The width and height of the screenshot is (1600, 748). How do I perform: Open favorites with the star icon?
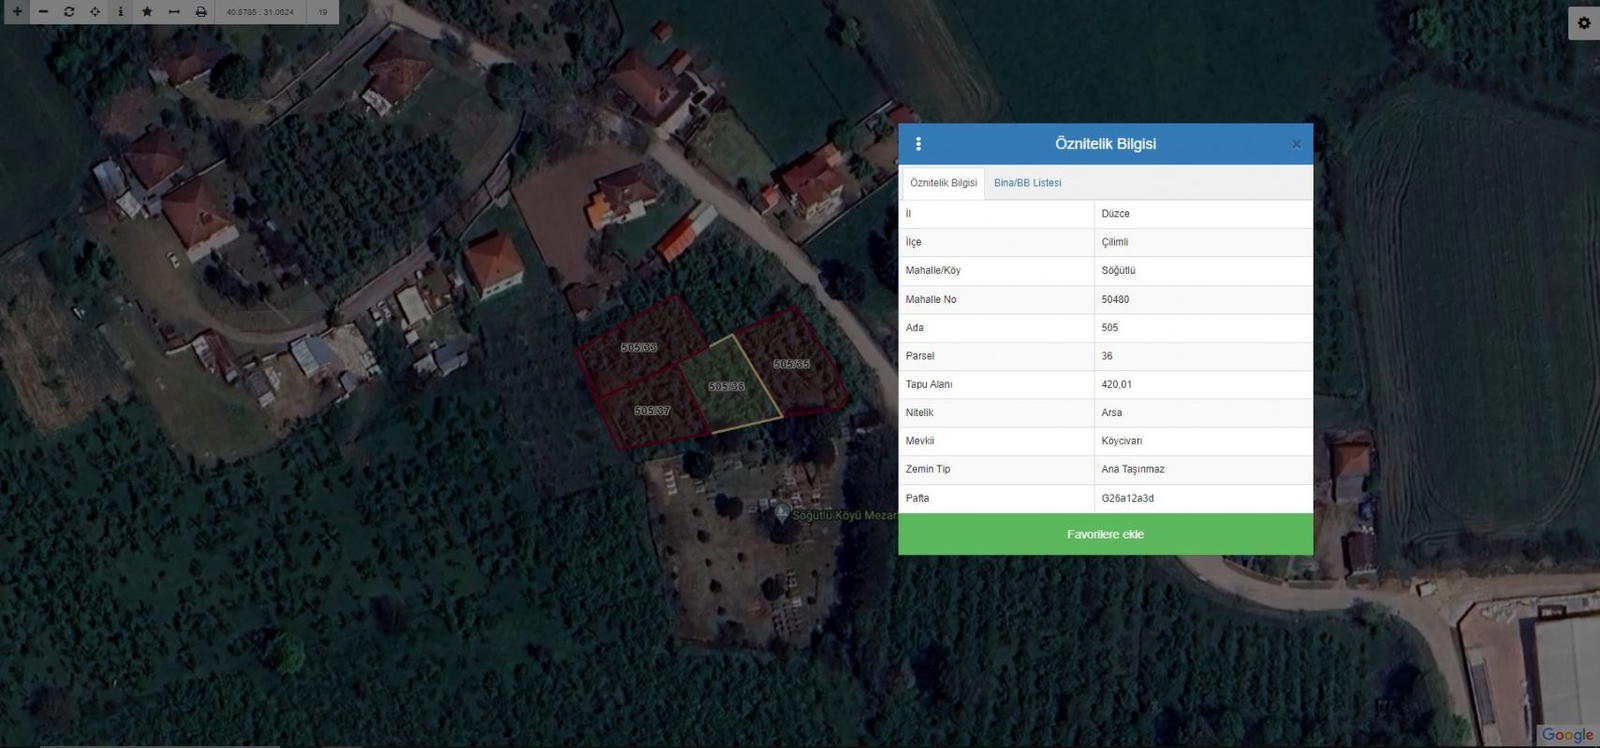[x=147, y=12]
